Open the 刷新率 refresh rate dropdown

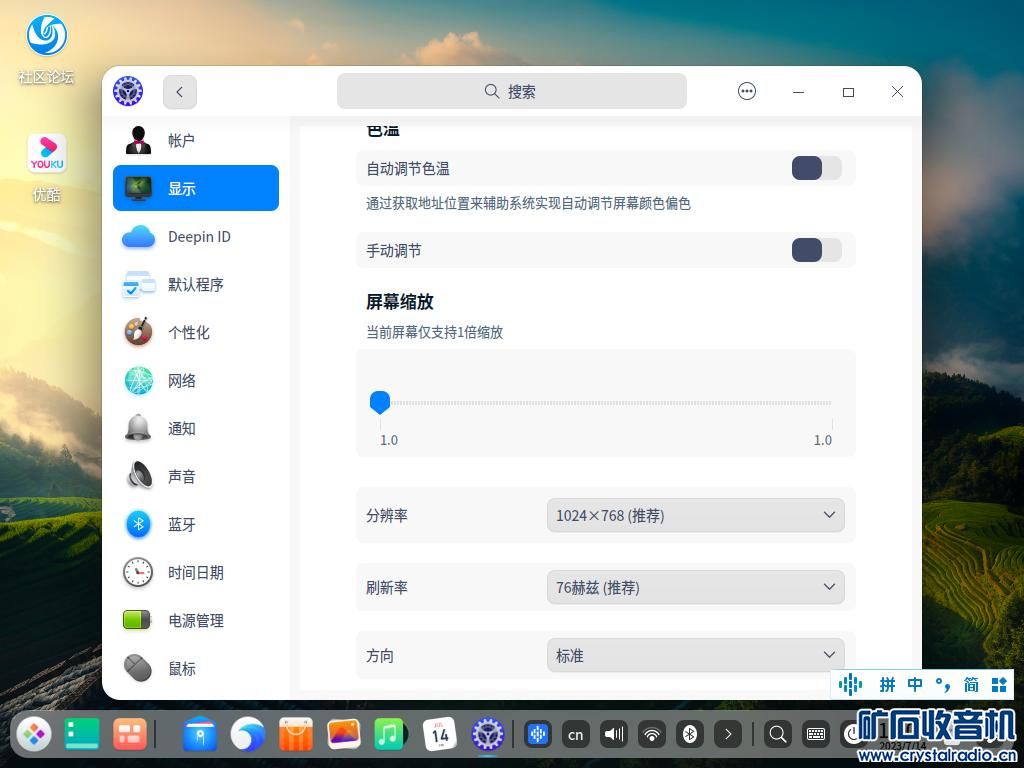click(695, 588)
